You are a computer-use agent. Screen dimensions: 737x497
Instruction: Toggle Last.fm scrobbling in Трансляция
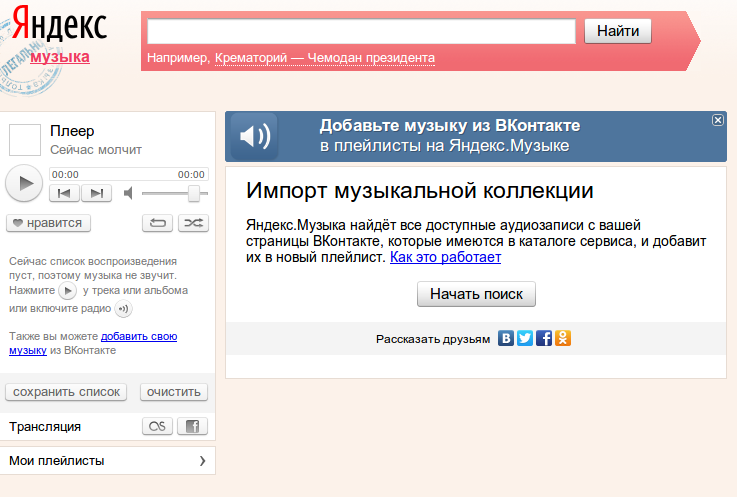click(x=157, y=426)
